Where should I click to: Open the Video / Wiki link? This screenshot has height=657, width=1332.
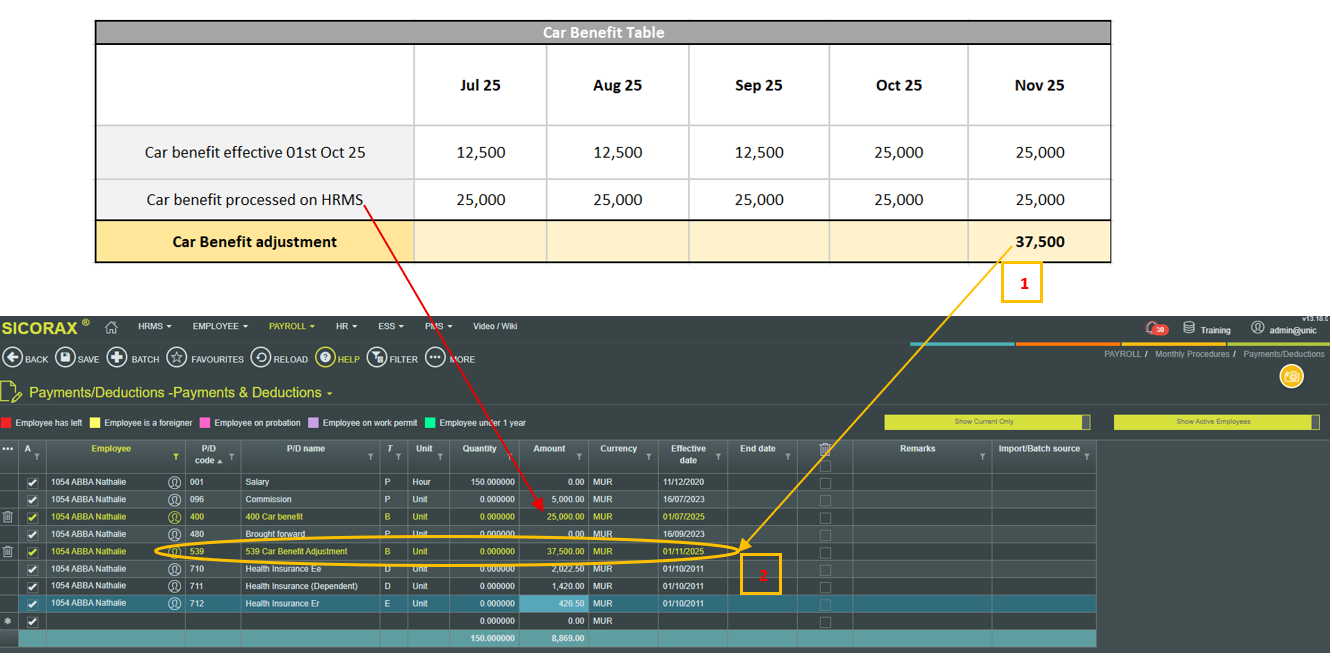(496, 327)
